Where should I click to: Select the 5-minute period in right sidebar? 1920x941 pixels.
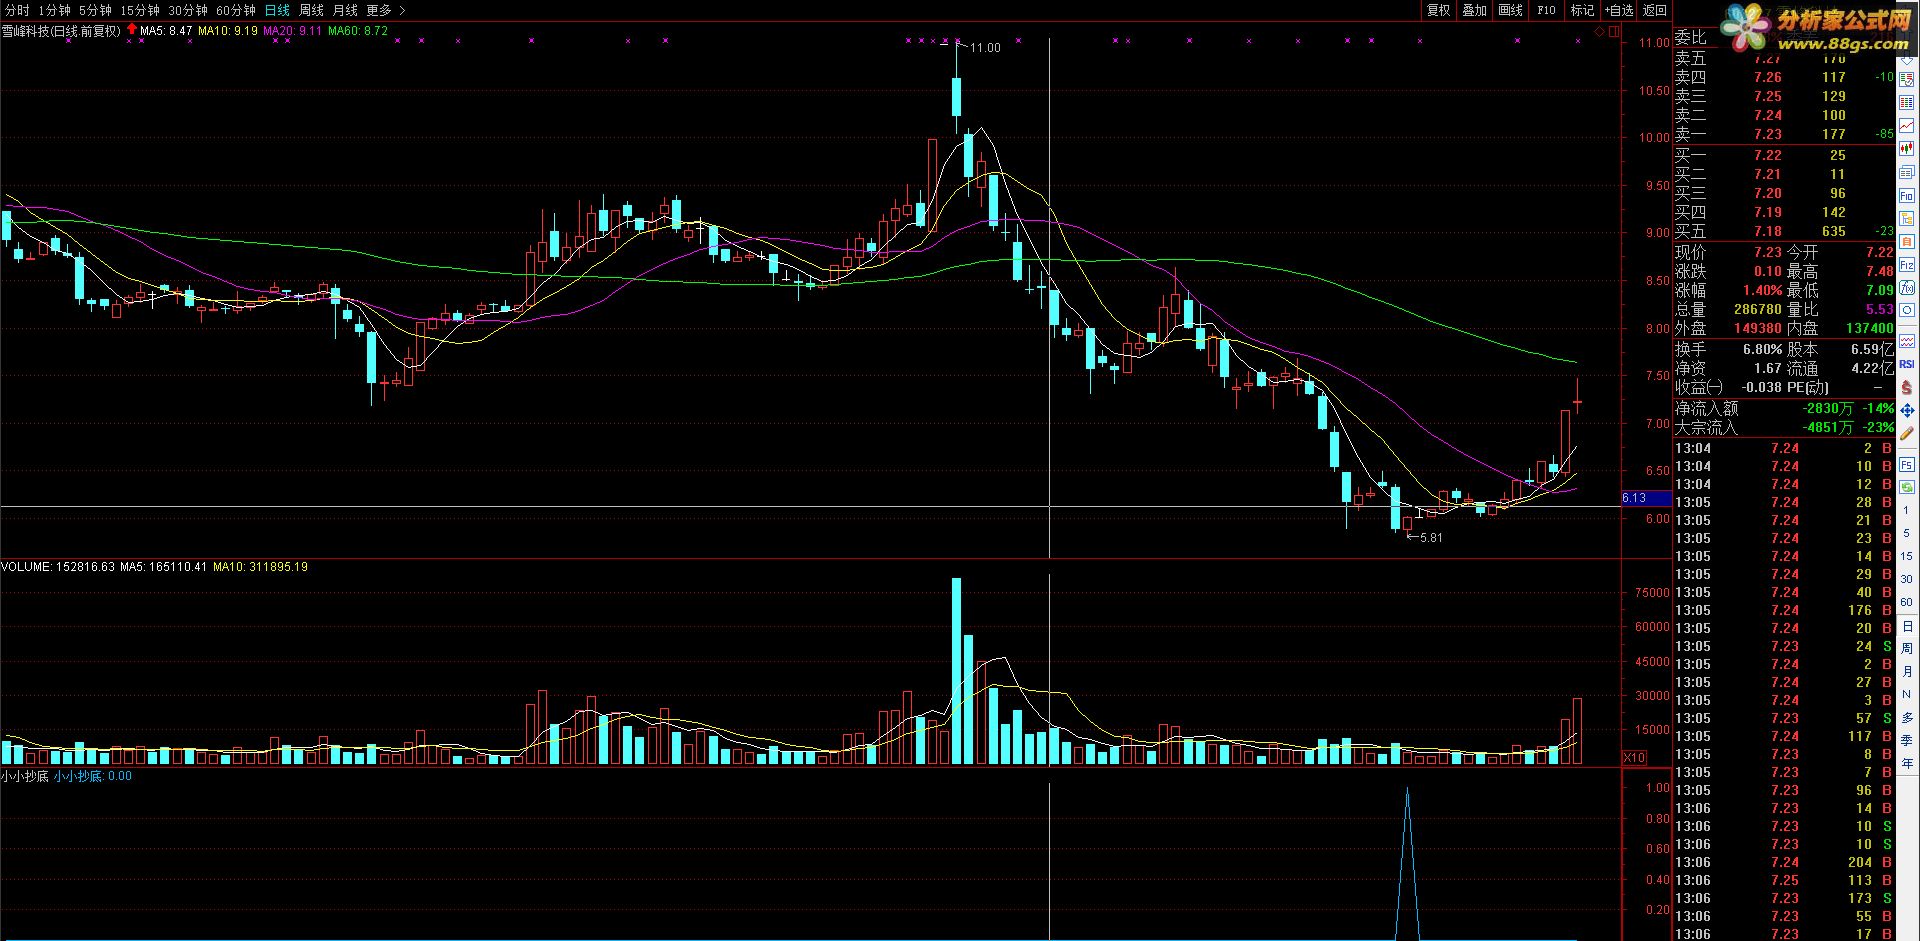[1907, 533]
